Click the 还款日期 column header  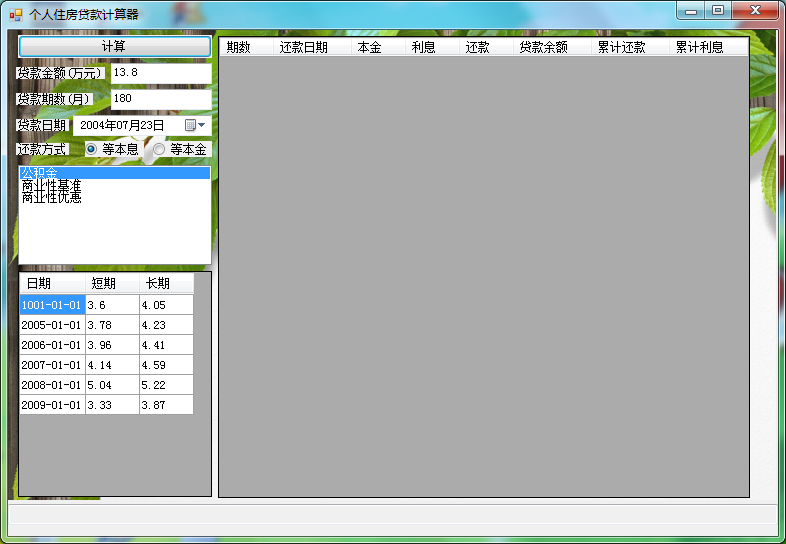coord(312,47)
